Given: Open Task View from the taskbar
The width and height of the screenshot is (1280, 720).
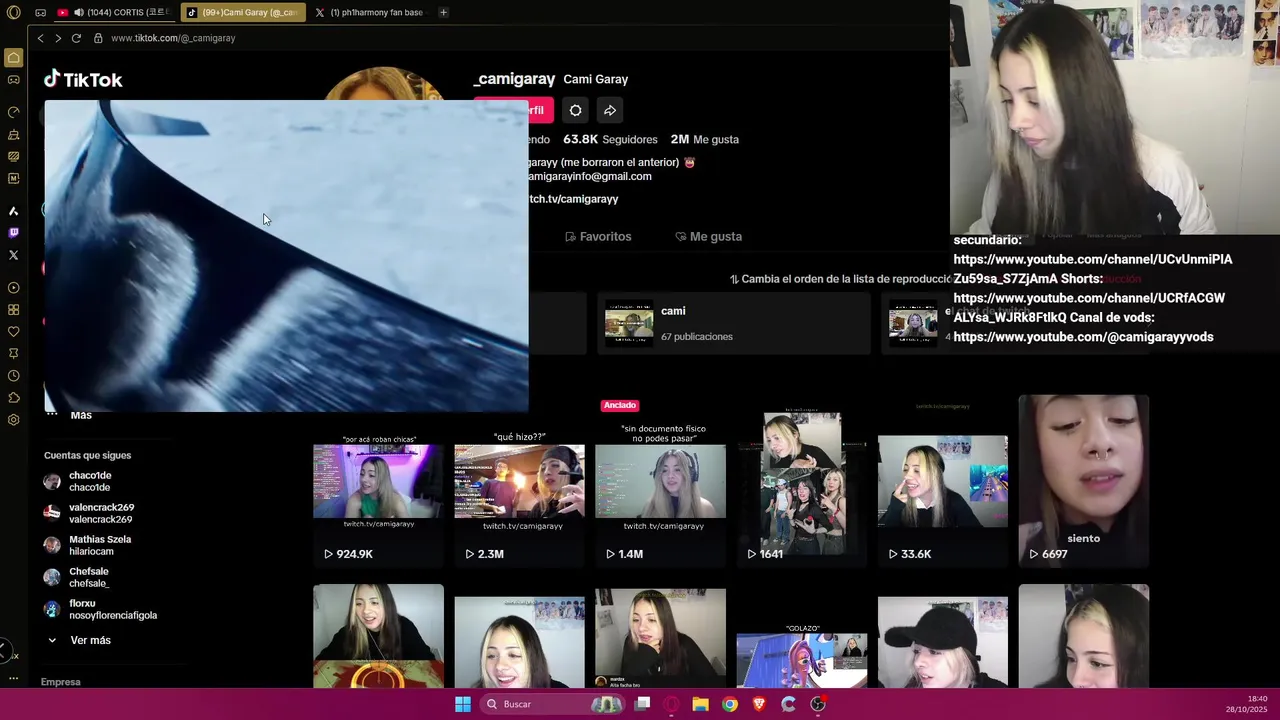Looking at the screenshot, I should point(643,704).
